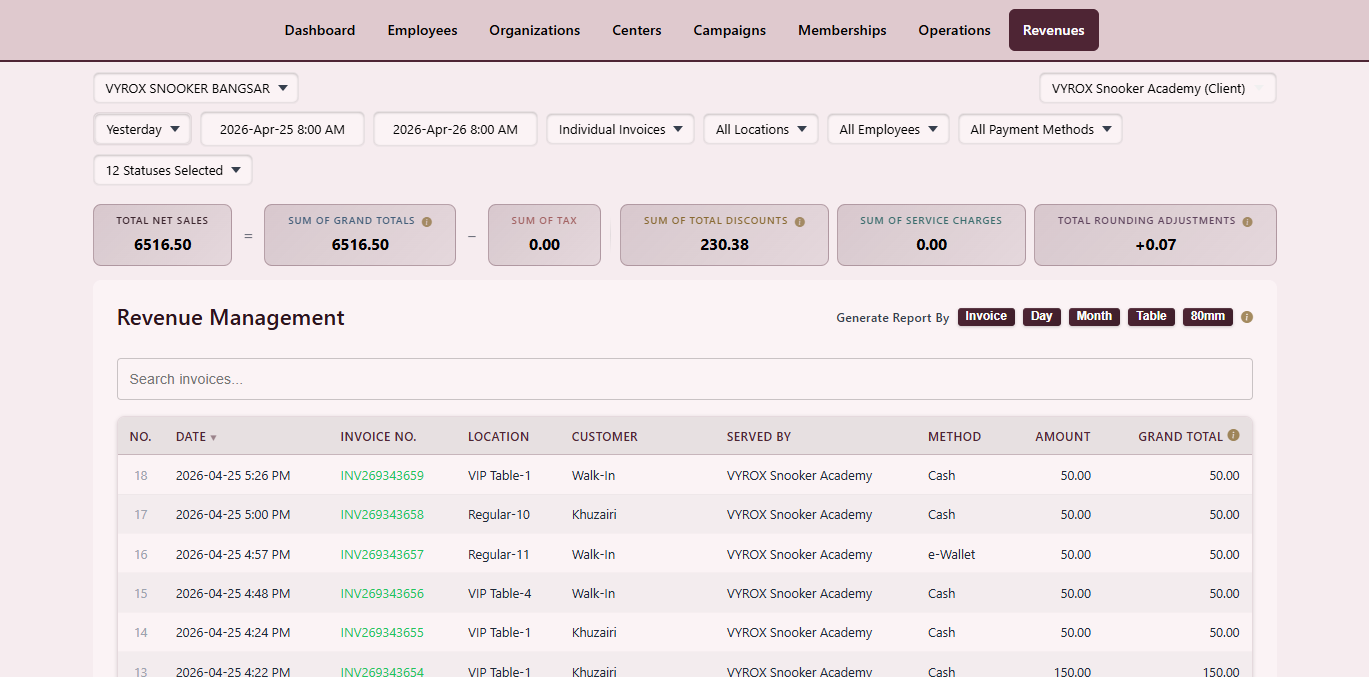Generate report by Month
The width and height of the screenshot is (1369, 677).
[1094, 316]
